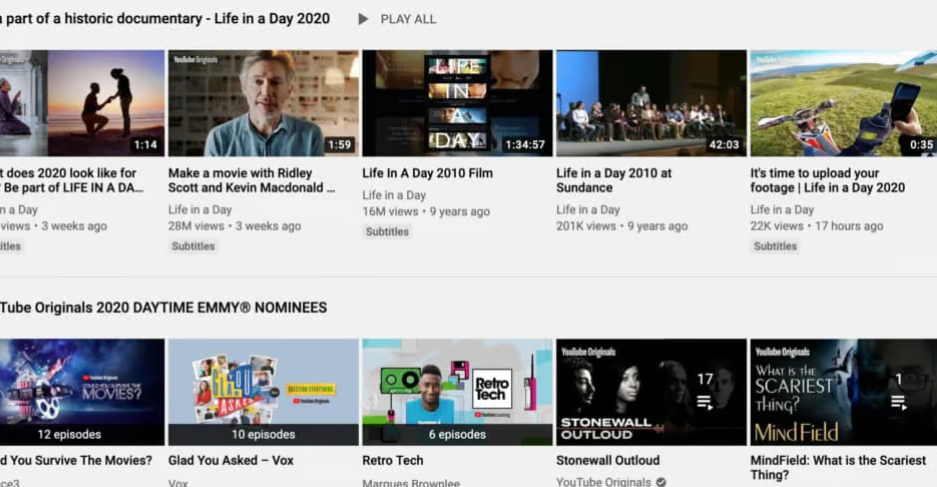Open the Vox channel link

click(x=178, y=482)
